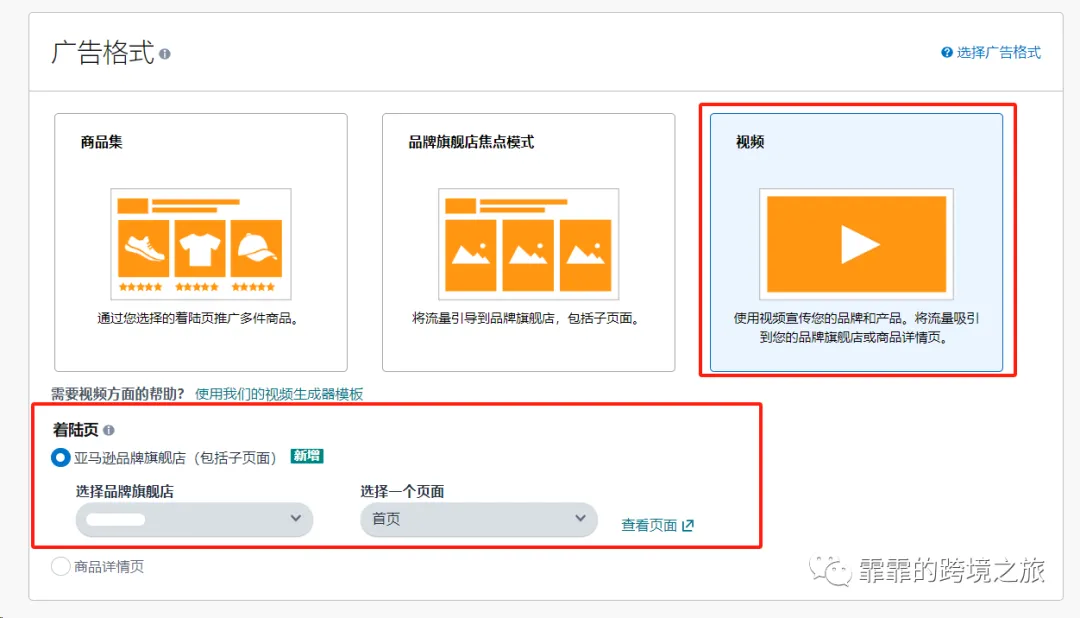This screenshot has width=1080, height=618.
Task: Click the 通过您选择的着陆页推广多件商品 description
Action: point(198,318)
